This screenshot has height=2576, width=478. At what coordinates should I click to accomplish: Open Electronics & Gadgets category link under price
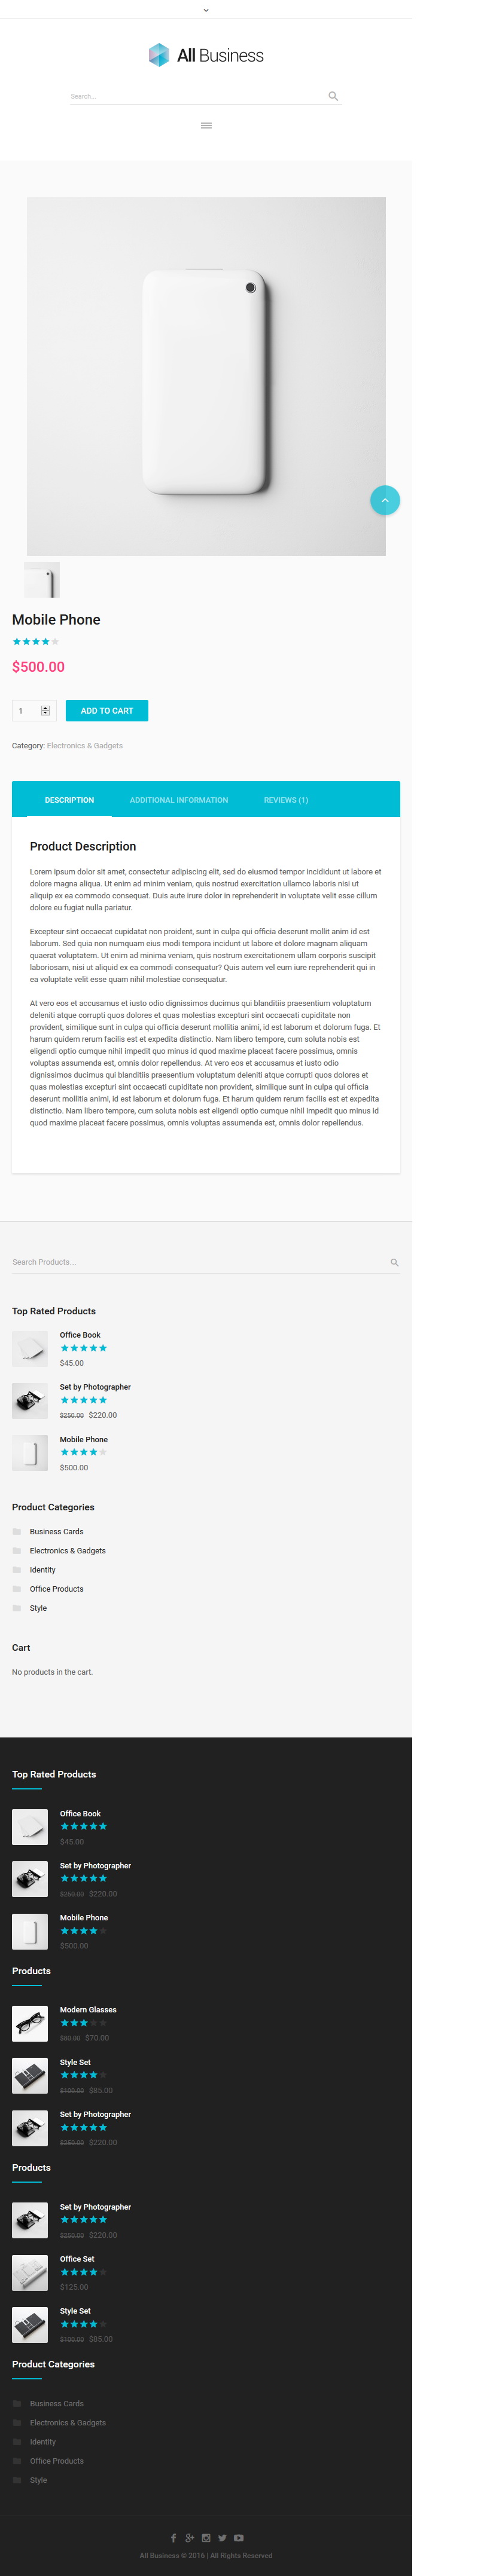85,746
